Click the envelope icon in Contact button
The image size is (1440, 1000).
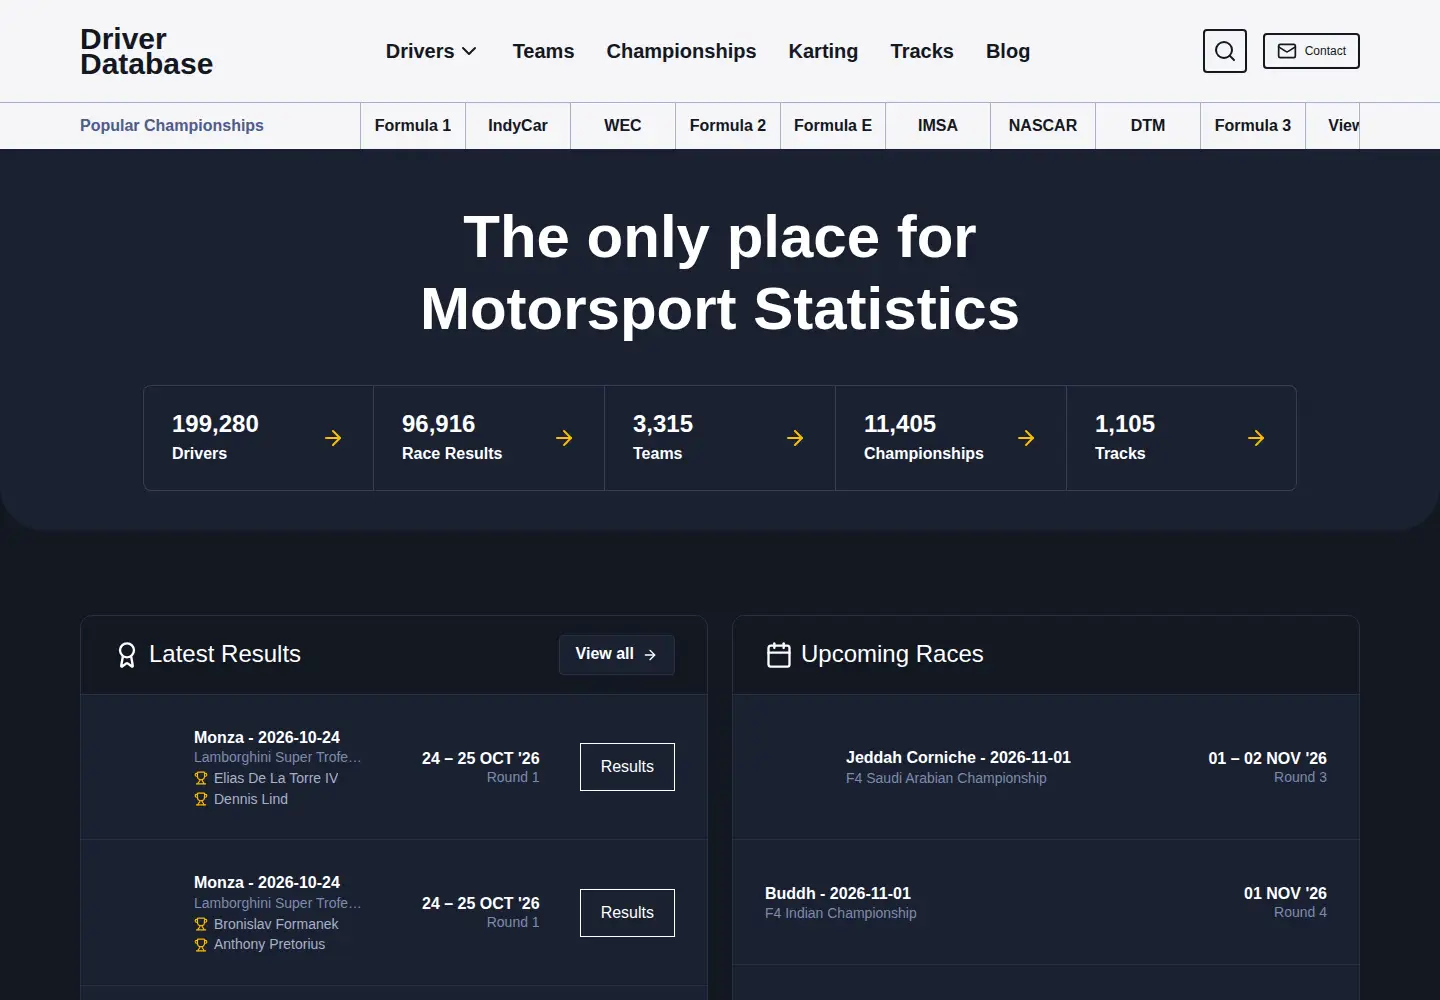[1287, 51]
